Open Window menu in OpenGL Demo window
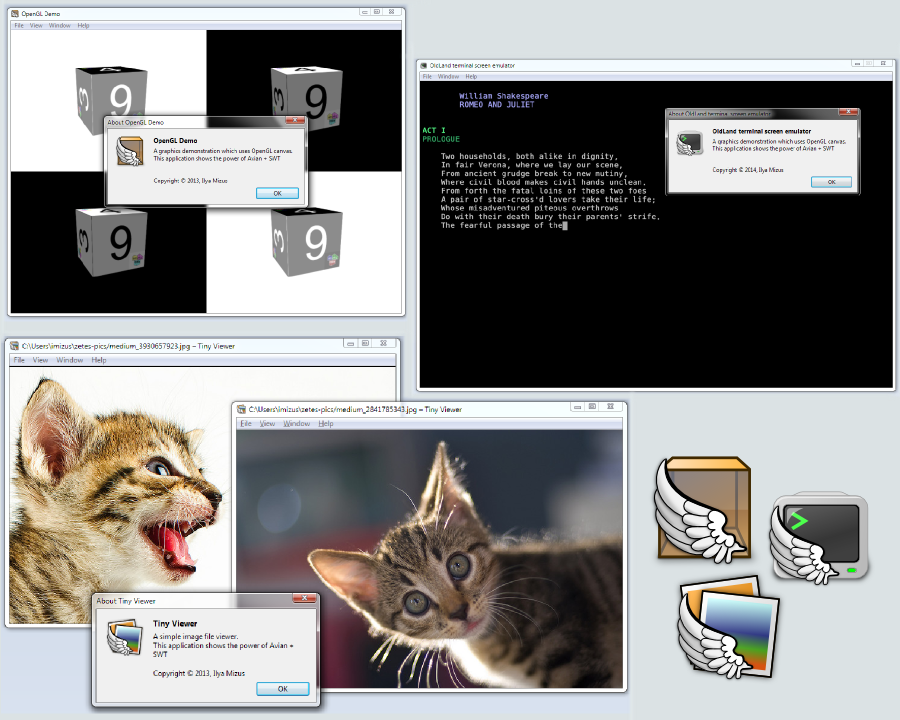The width and height of the screenshot is (900, 720). 60,25
